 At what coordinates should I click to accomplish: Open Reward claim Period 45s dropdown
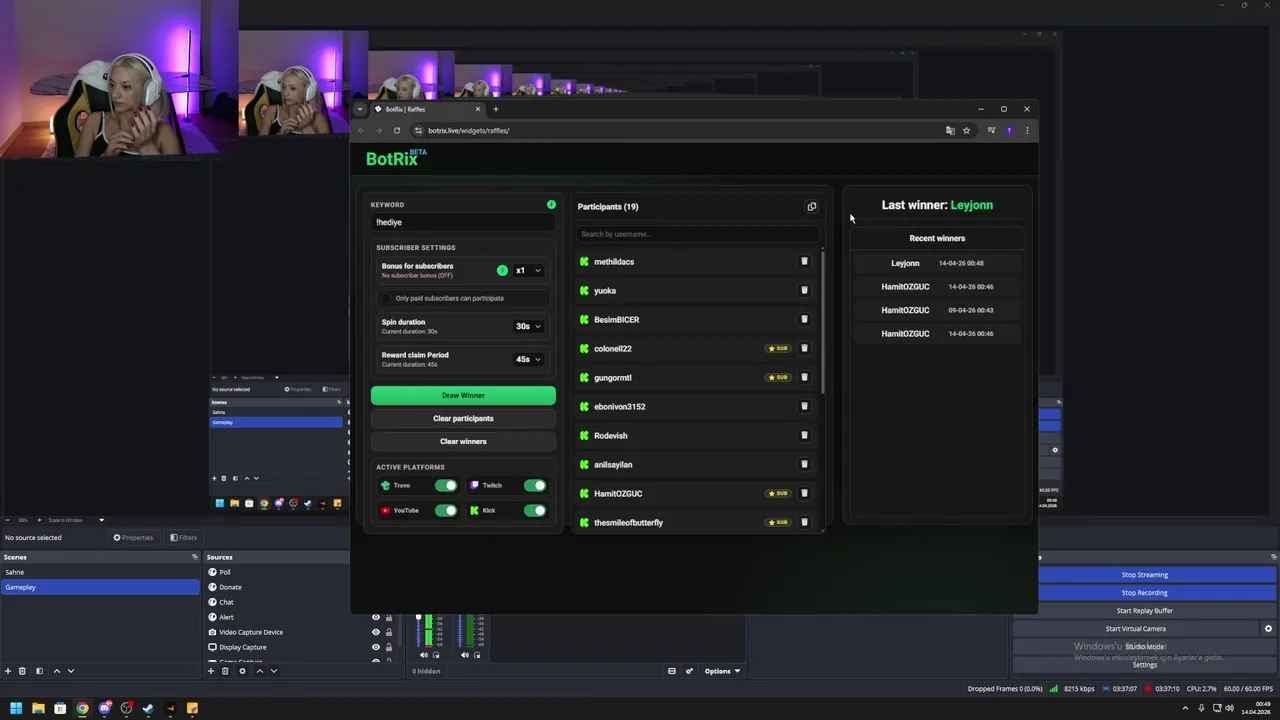[527, 359]
